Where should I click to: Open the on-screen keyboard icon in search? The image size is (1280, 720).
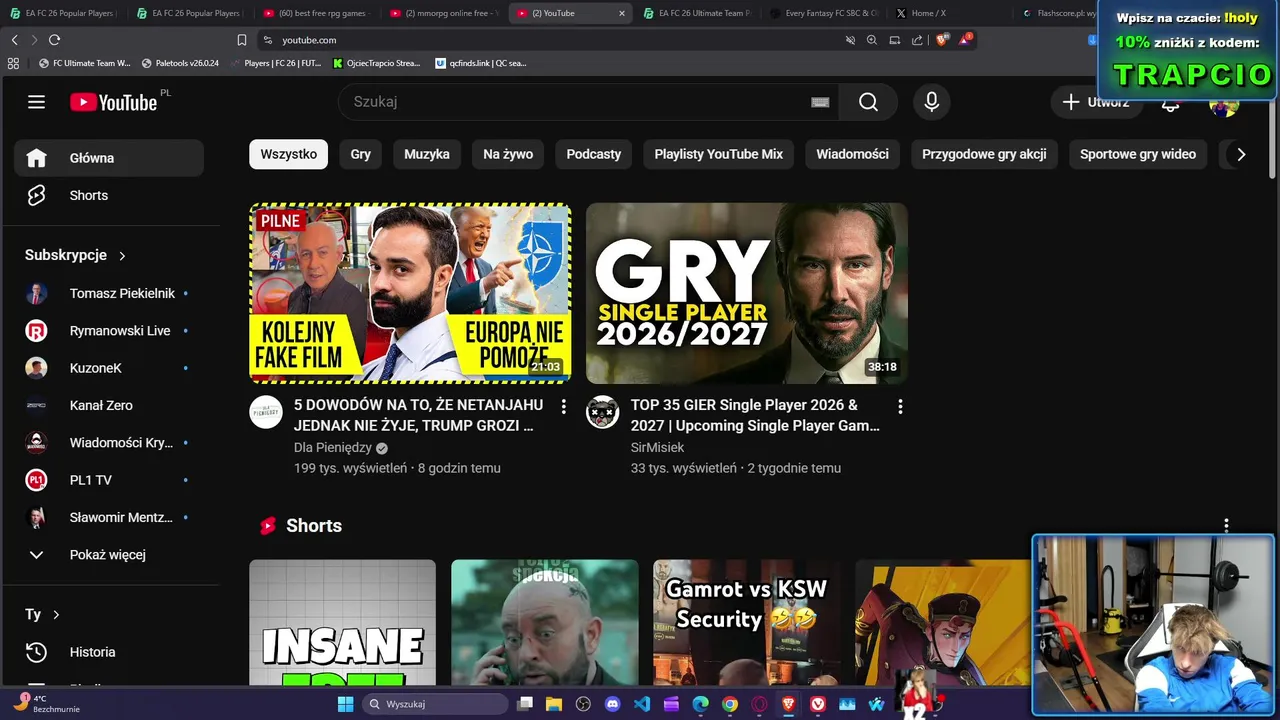[x=820, y=102]
